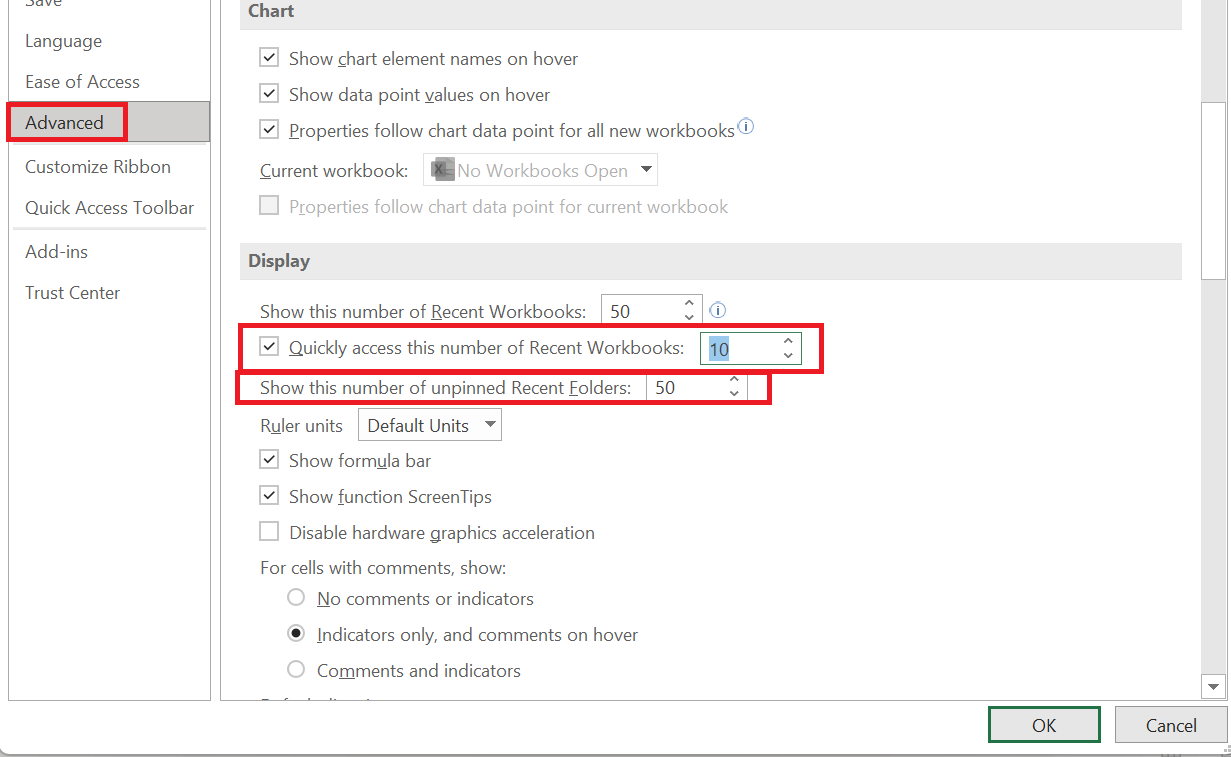This screenshot has width=1231, height=757.
Task: Click the info icon next to Recent Workbooks count
Action: pyautogui.click(x=717, y=310)
